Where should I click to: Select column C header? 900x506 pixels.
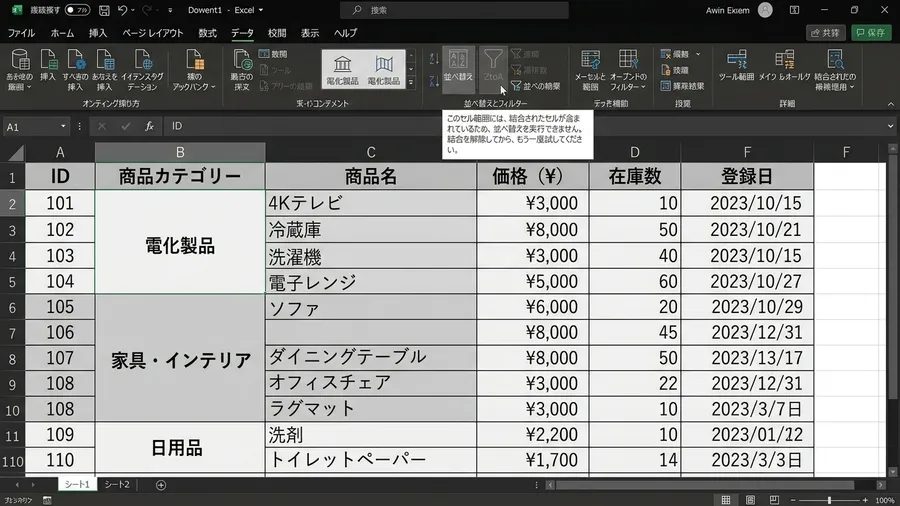[x=371, y=152]
